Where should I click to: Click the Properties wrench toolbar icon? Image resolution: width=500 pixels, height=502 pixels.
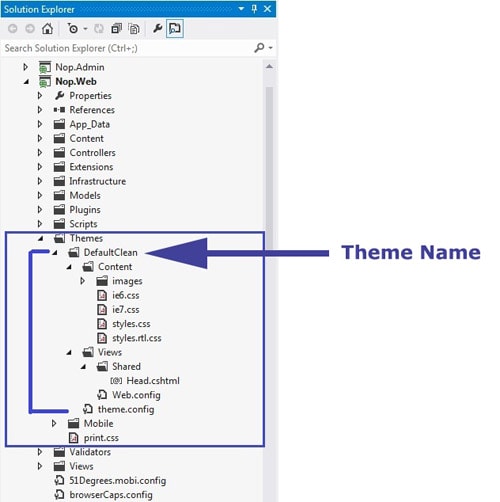[157, 28]
